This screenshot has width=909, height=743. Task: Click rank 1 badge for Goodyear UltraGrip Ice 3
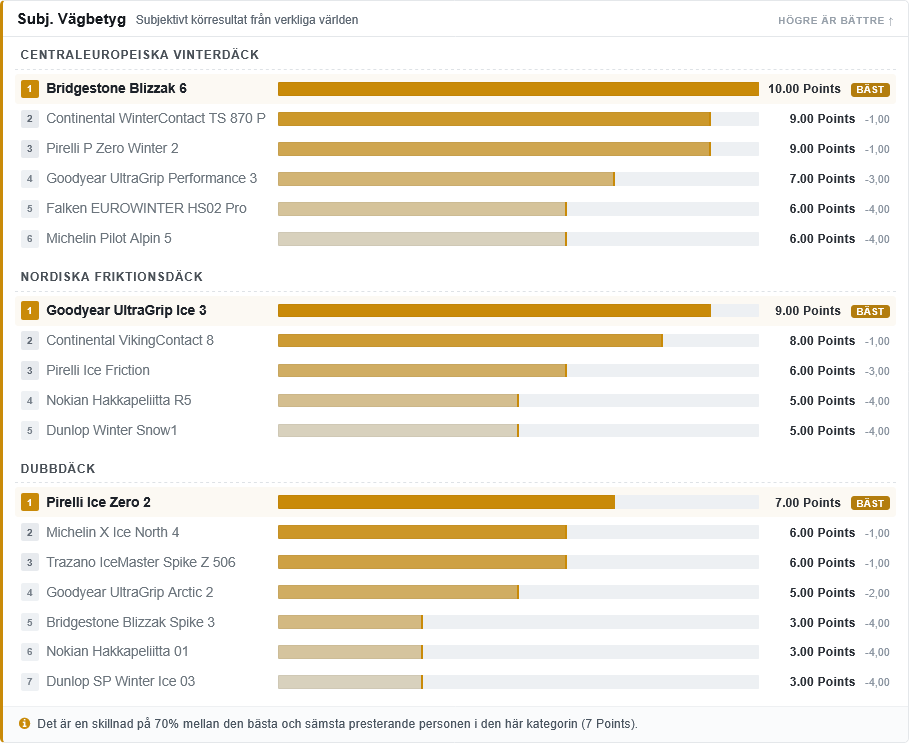(x=30, y=311)
